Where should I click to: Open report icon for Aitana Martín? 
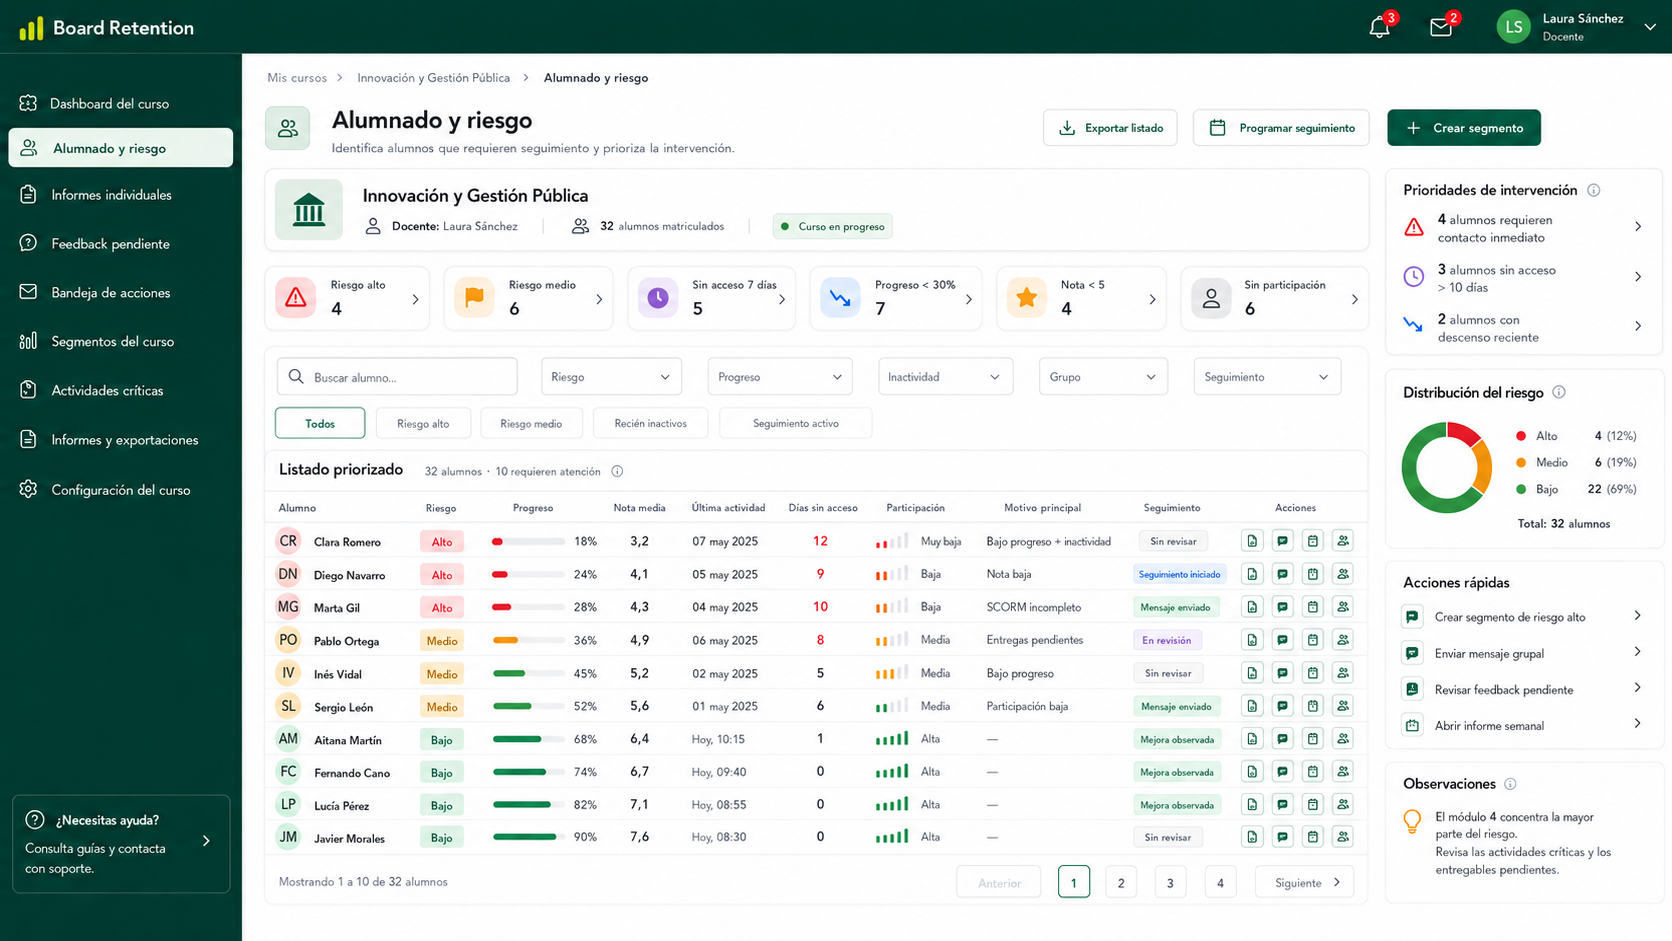point(1252,739)
